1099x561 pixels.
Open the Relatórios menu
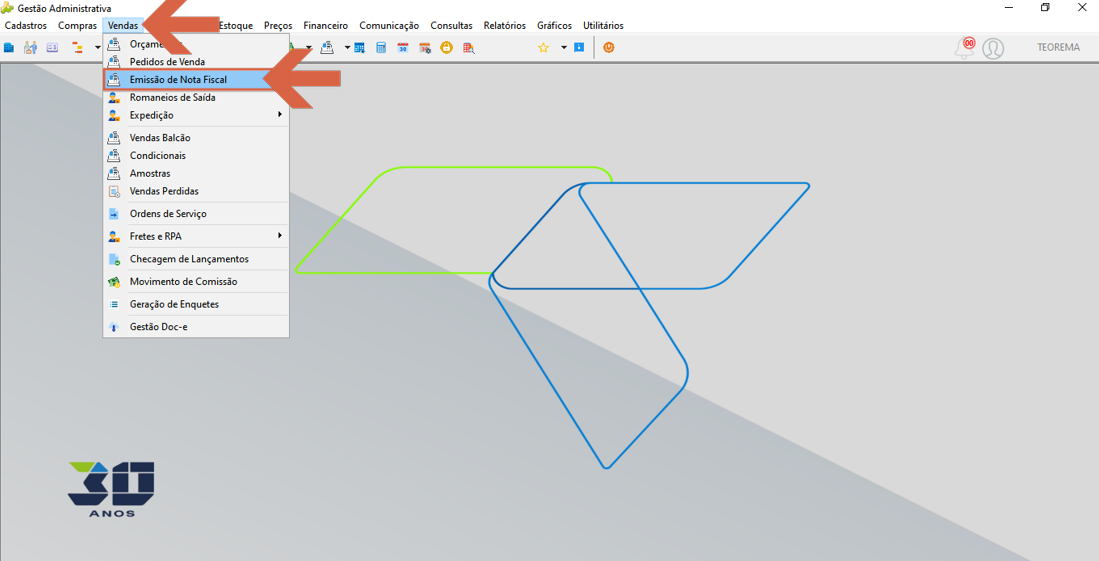click(x=505, y=25)
